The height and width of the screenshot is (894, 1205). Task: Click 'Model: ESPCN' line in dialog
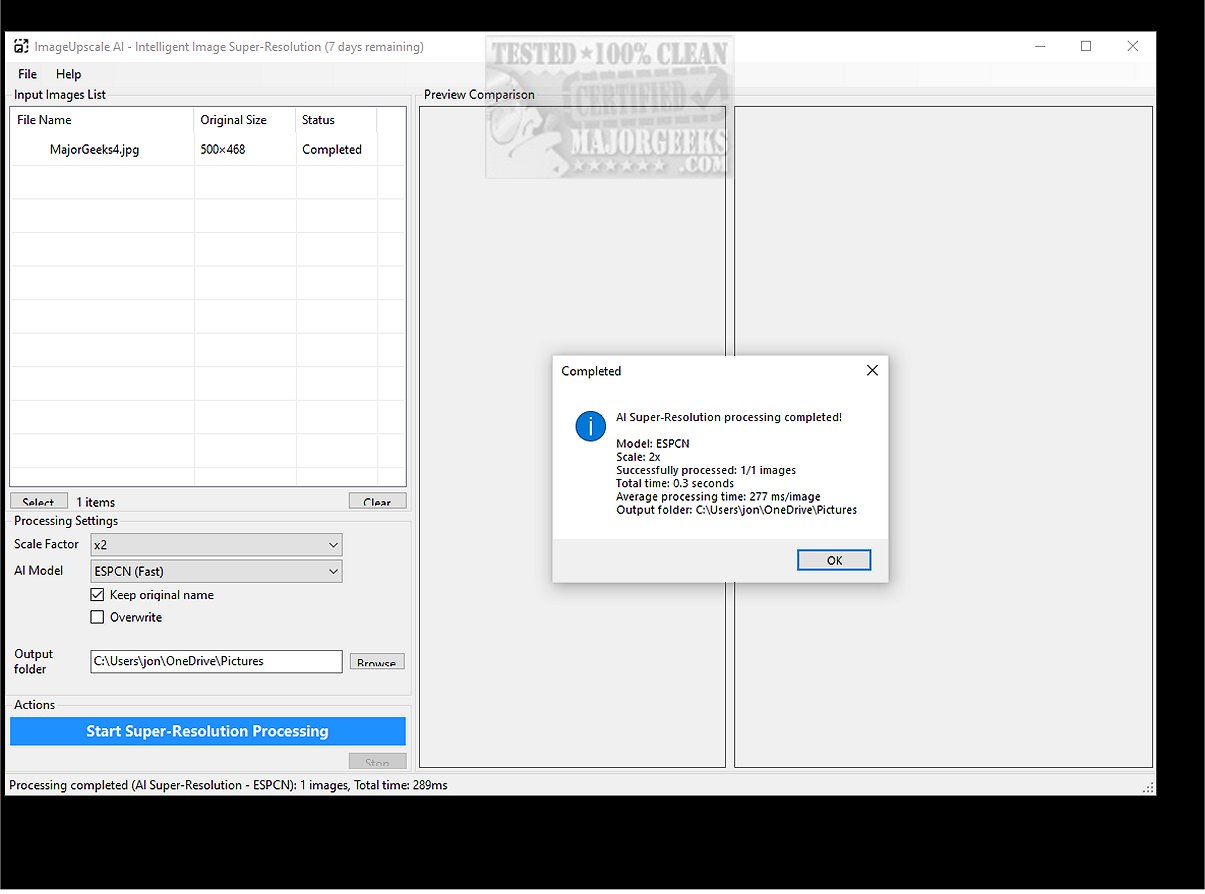pos(653,443)
